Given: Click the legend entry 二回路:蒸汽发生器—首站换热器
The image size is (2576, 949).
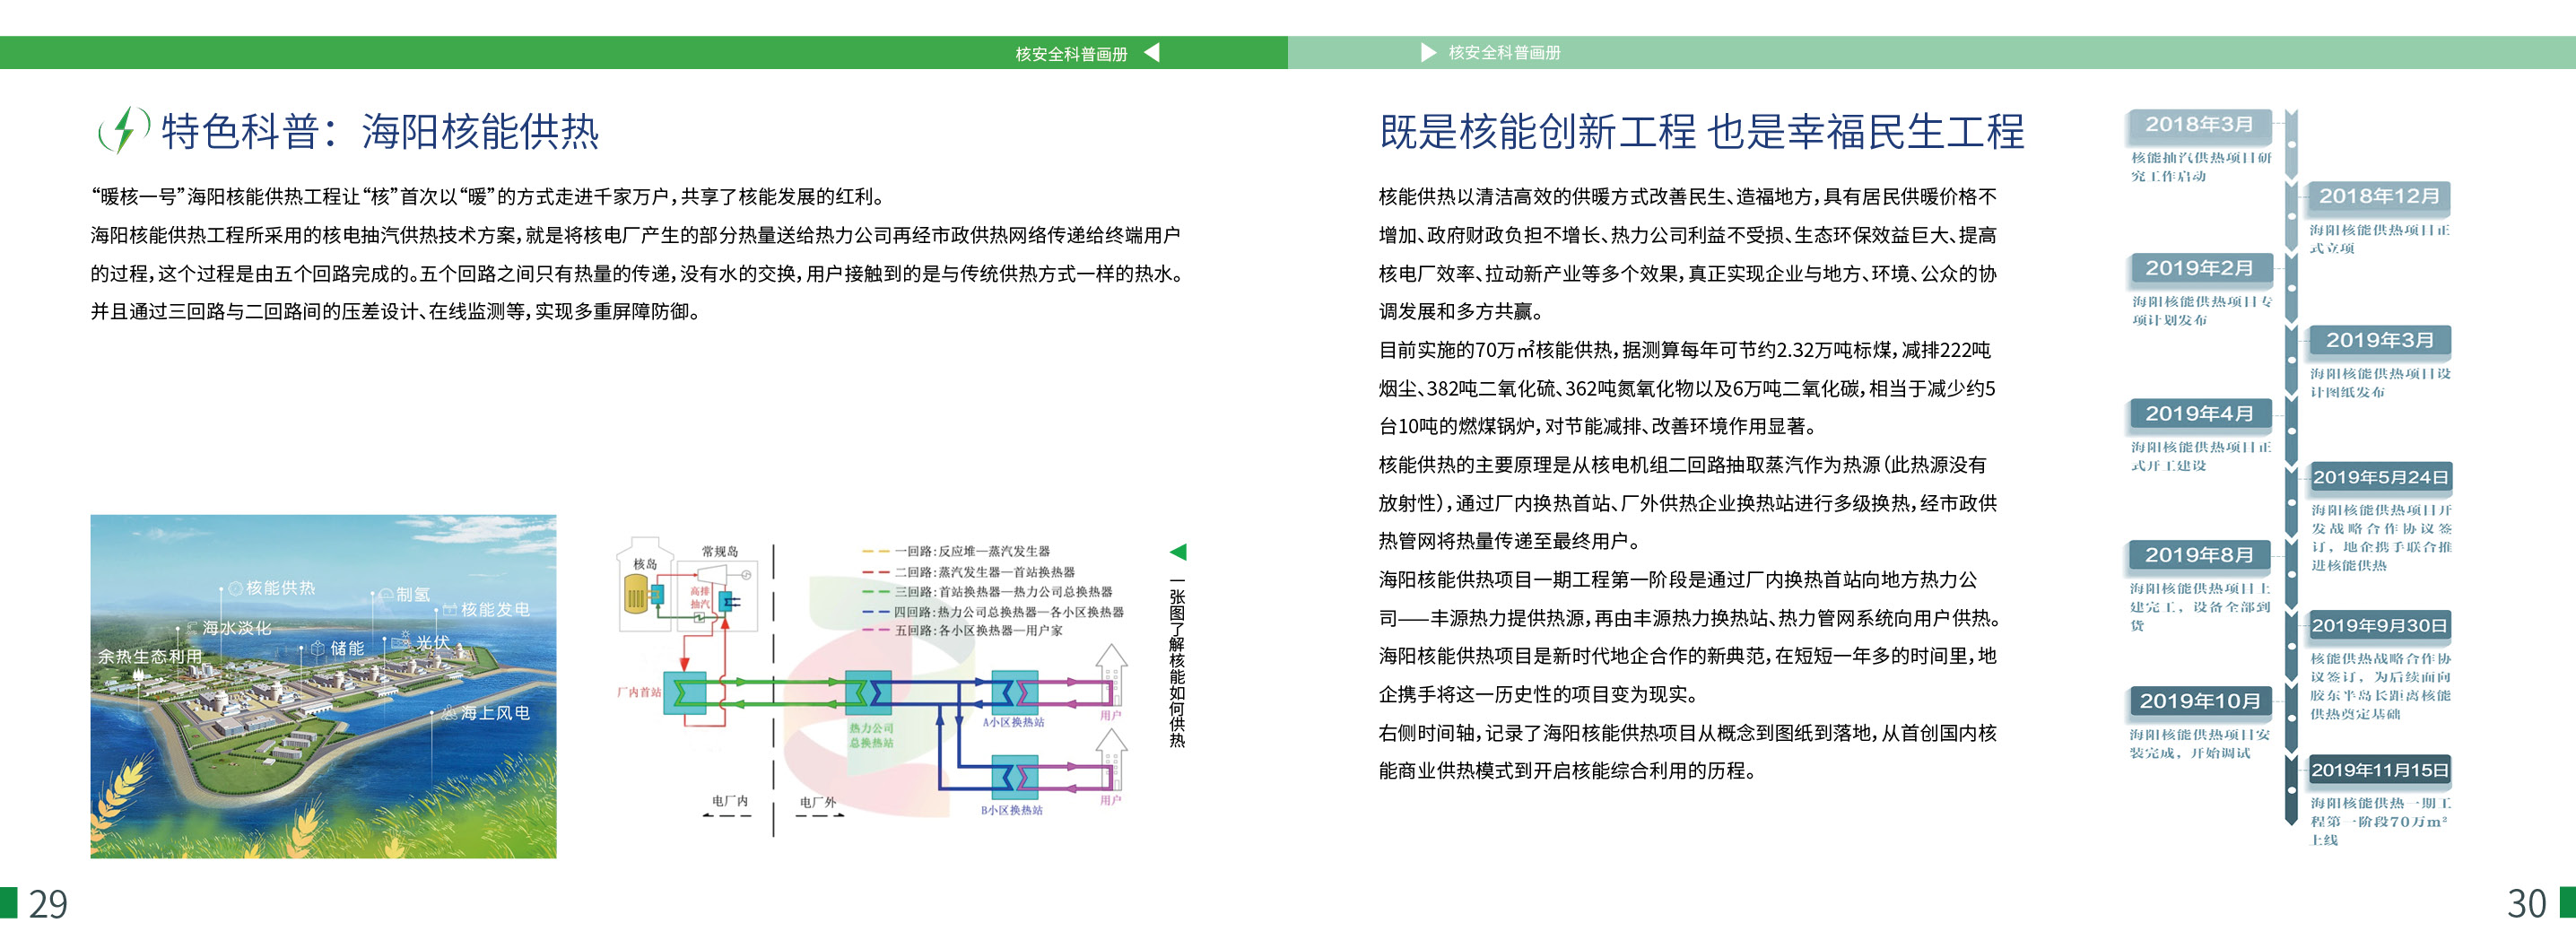Looking at the screenshot, I should (x=969, y=572).
